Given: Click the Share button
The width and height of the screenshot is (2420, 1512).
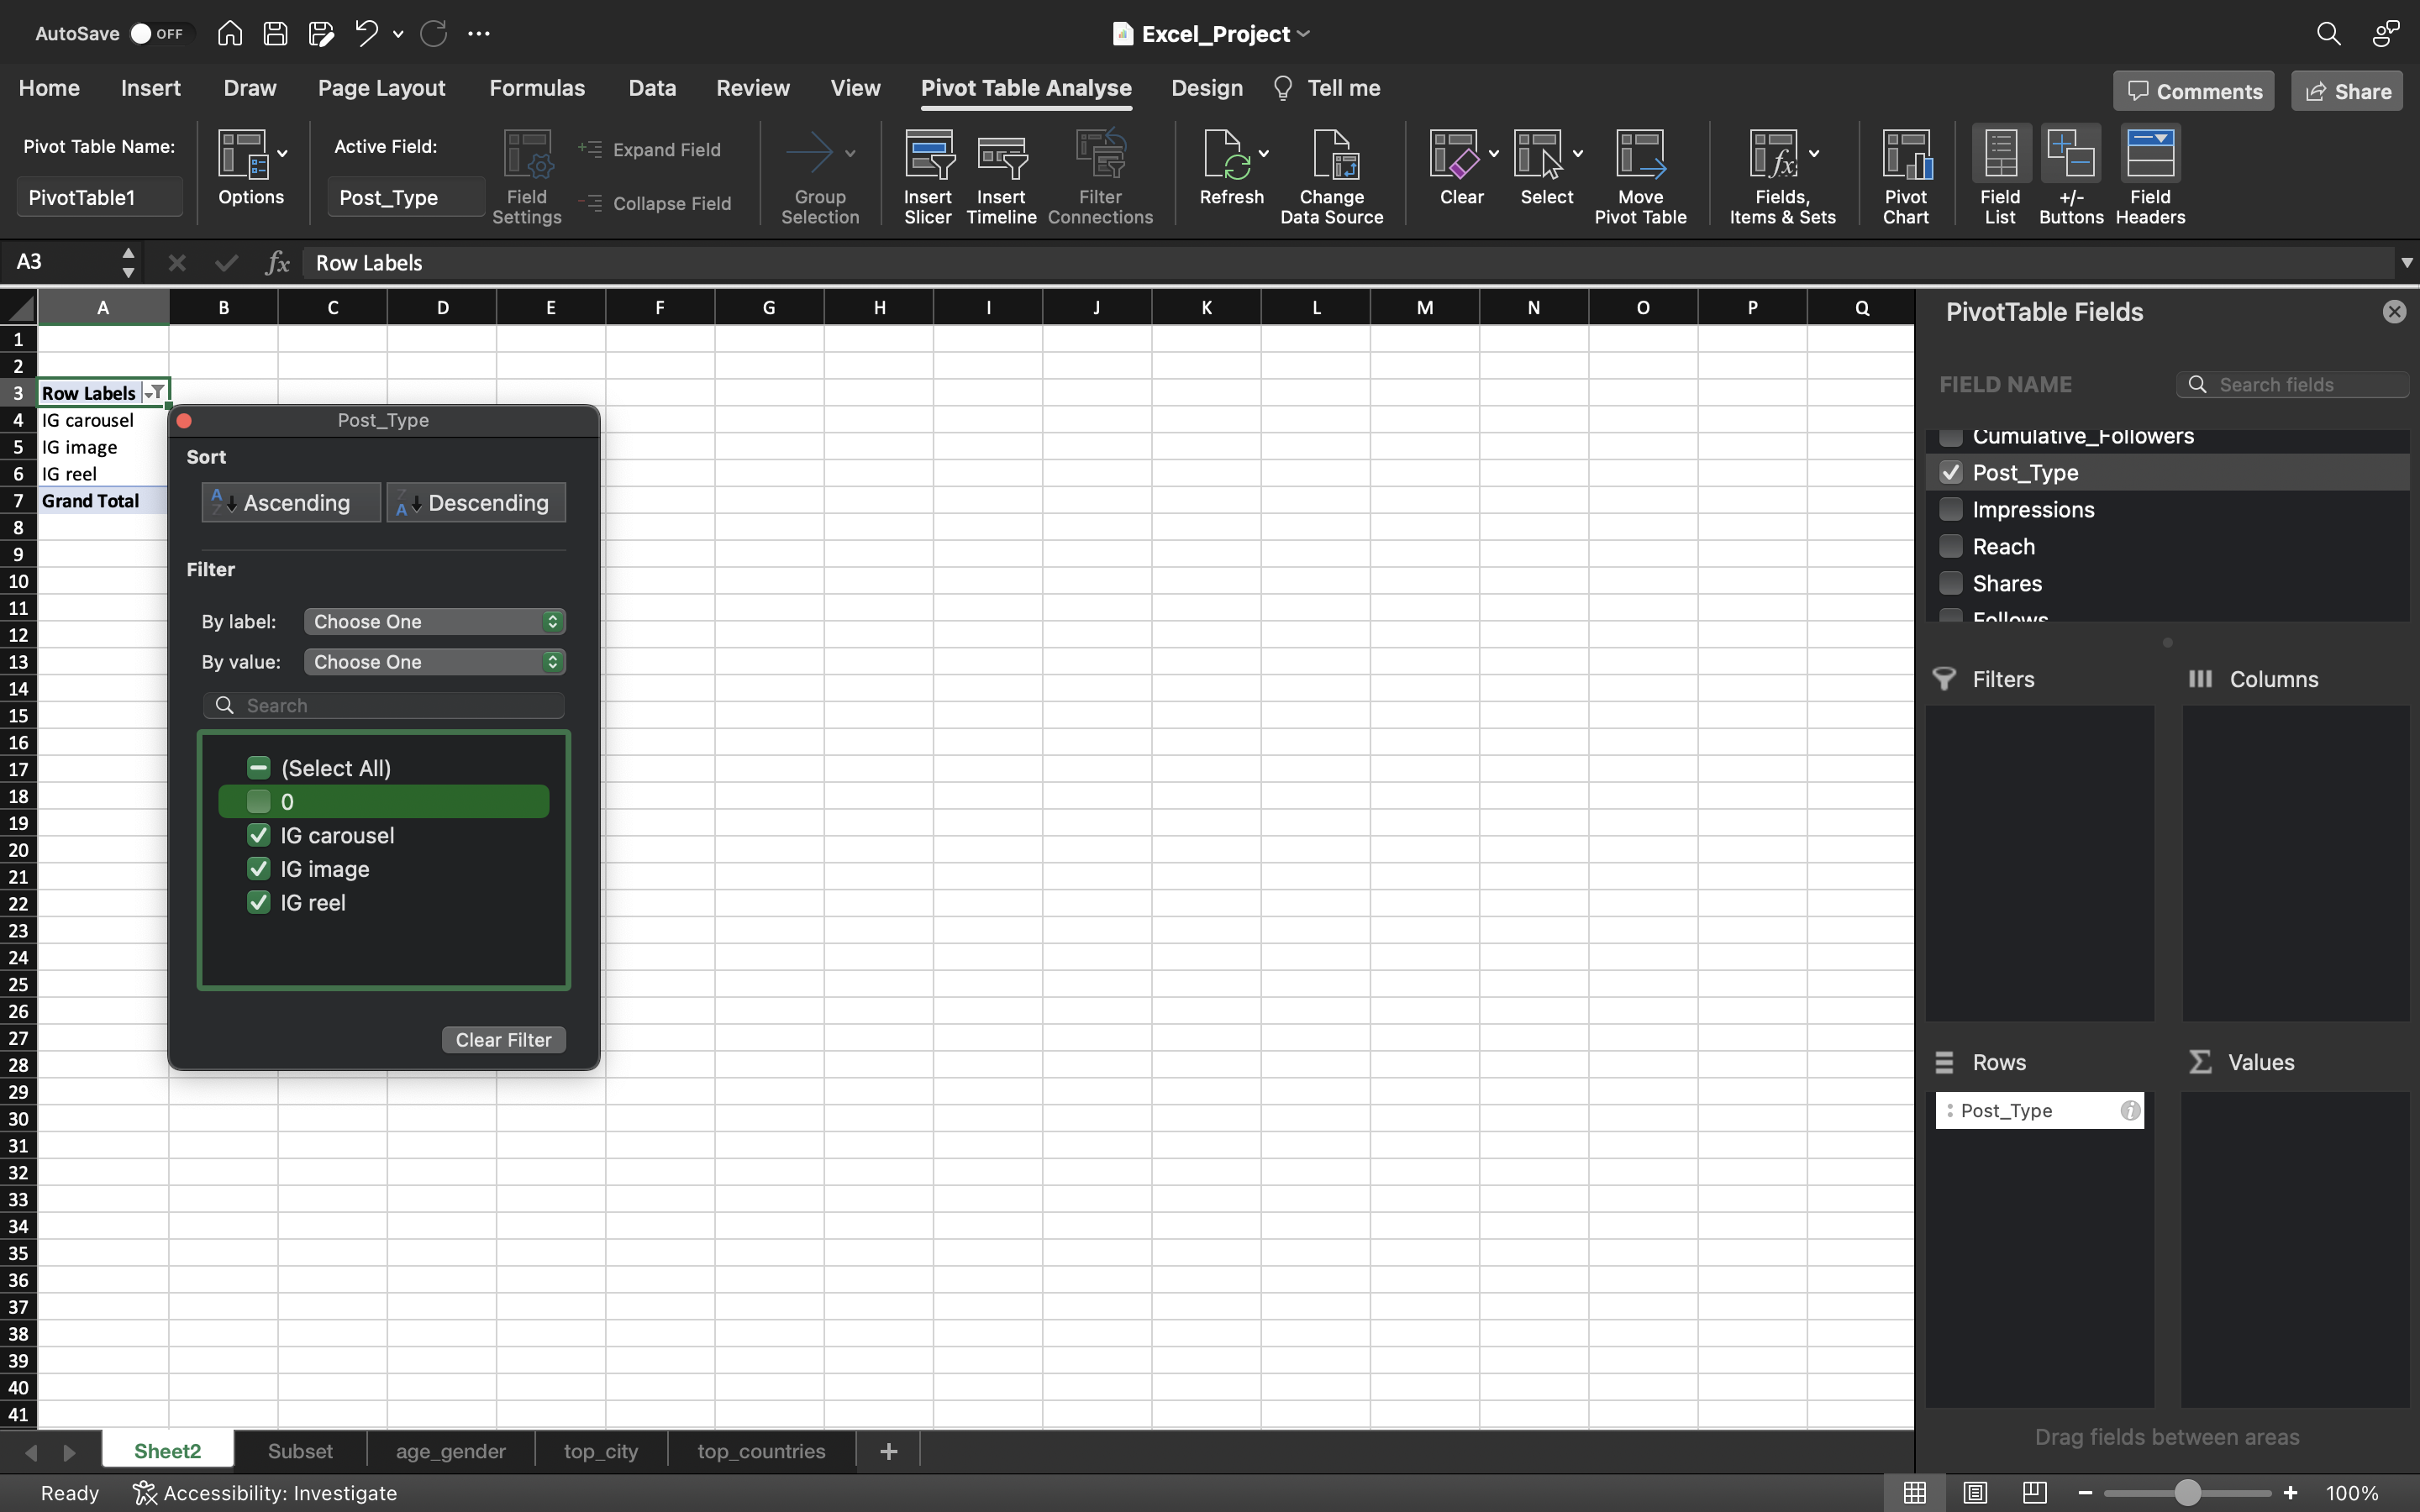Looking at the screenshot, I should click(2347, 91).
